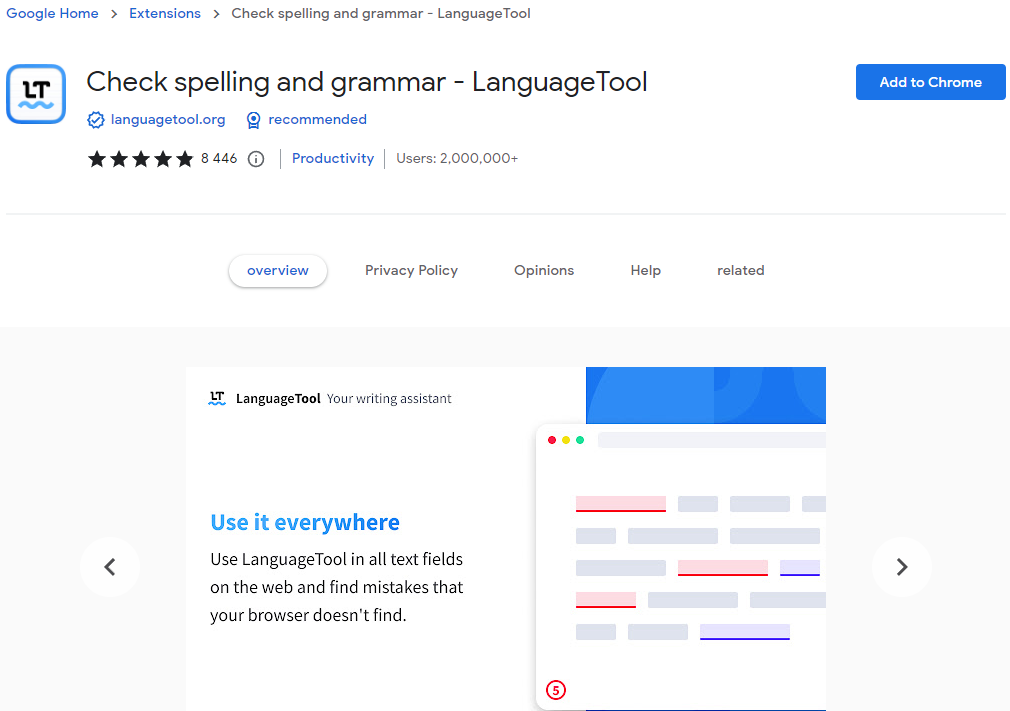Open the Google Home breadcrumb link

(x=52, y=14)
